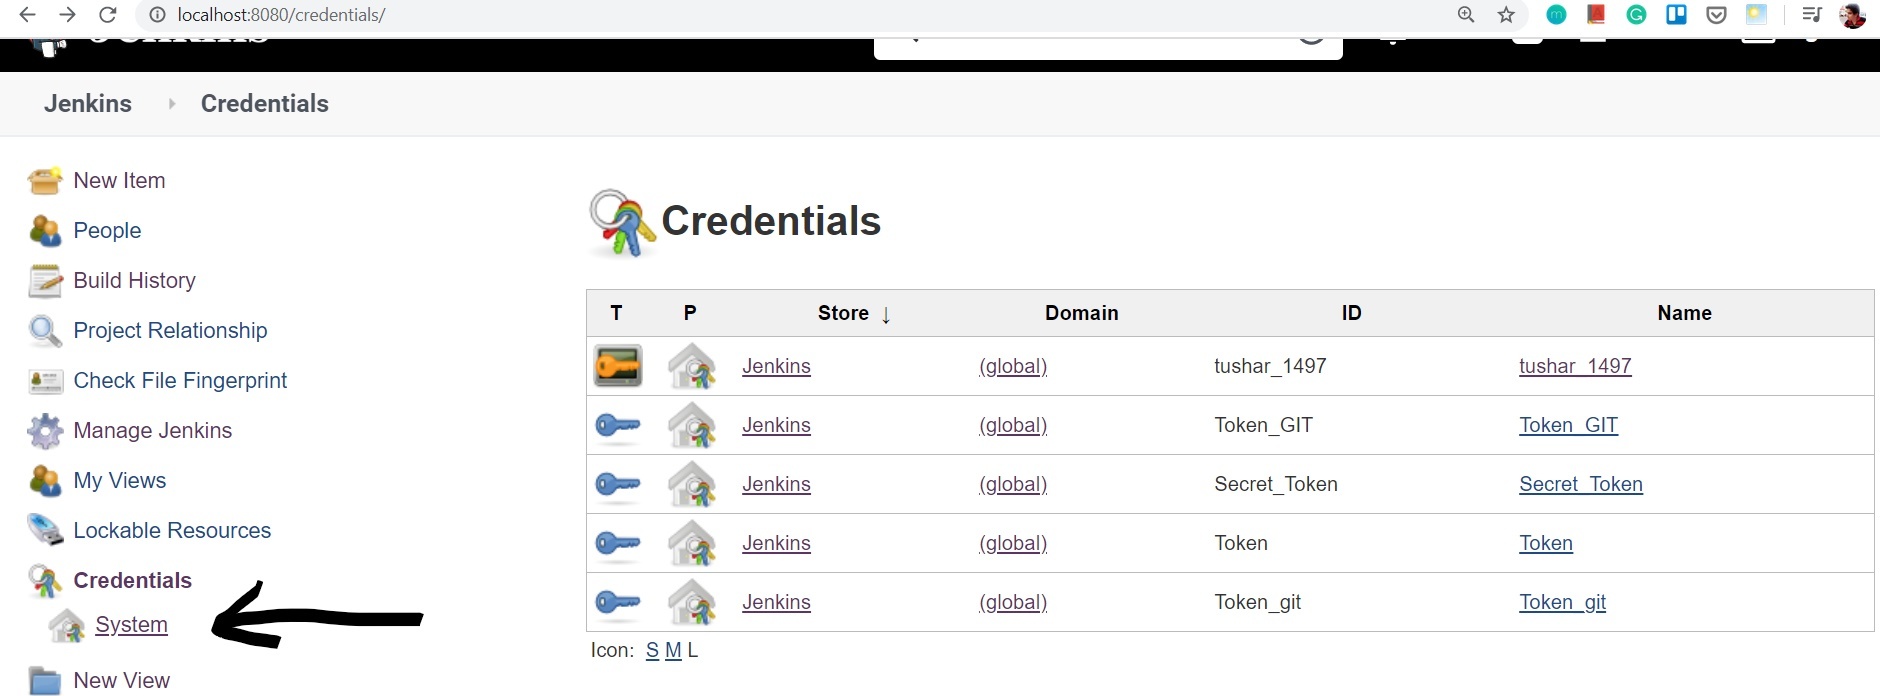Open the (global) domain in Secret_Token row
Screen dimensions: 1880x696
coord(1013,484)
